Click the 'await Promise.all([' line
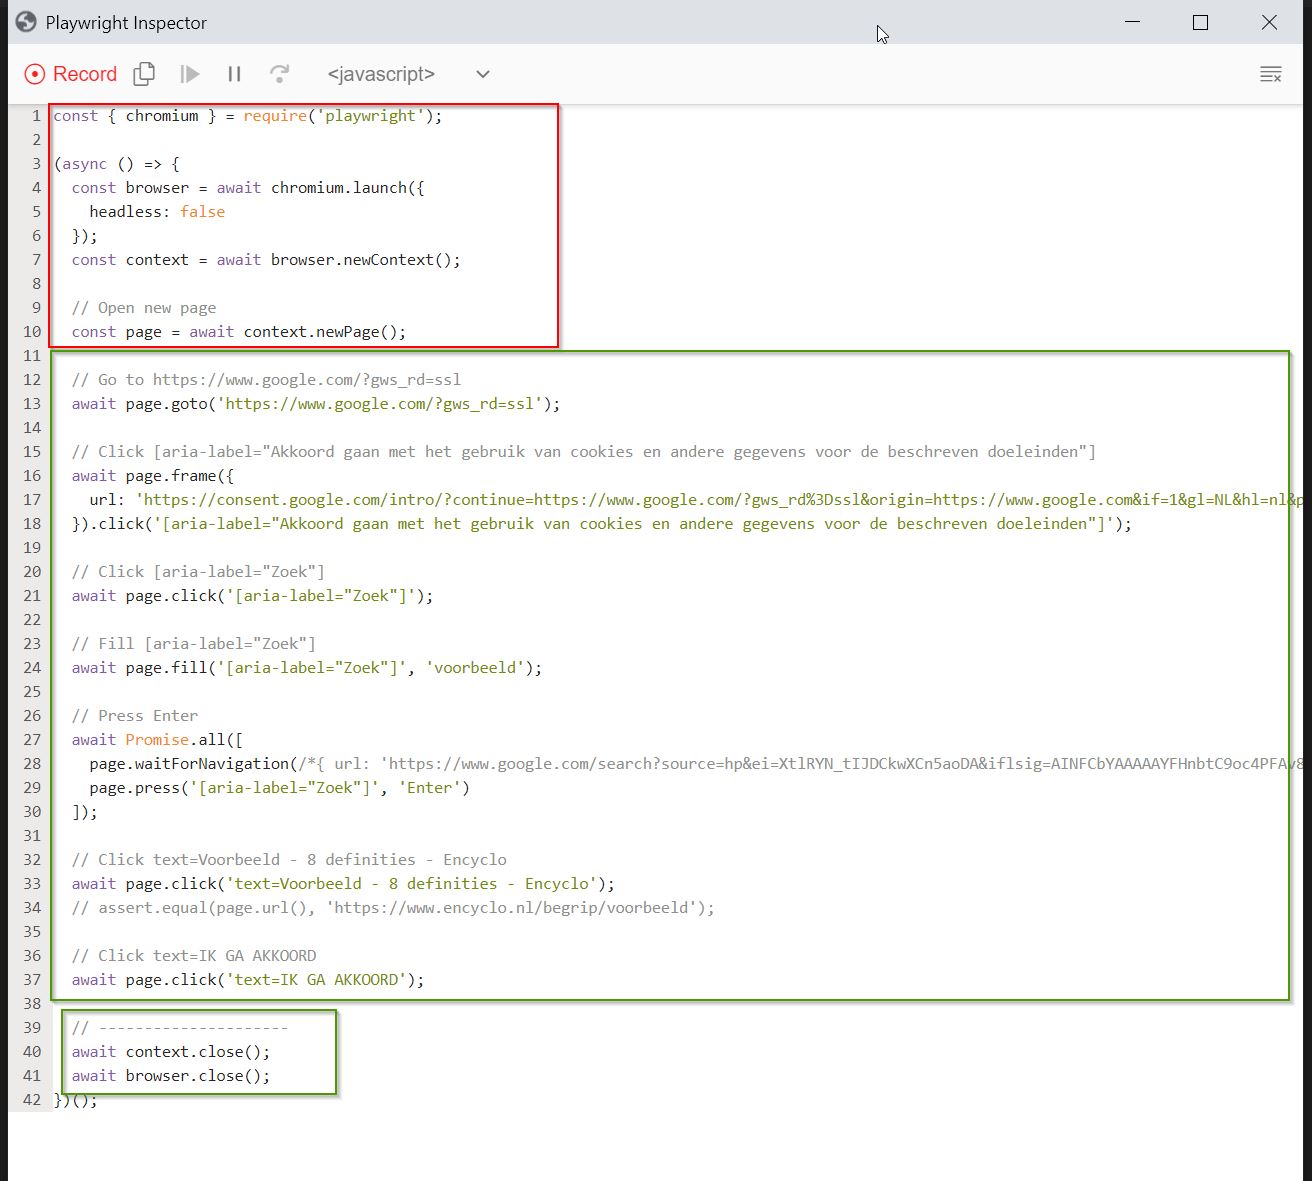The image size is (1312, 1181). [x=157, y=740]
